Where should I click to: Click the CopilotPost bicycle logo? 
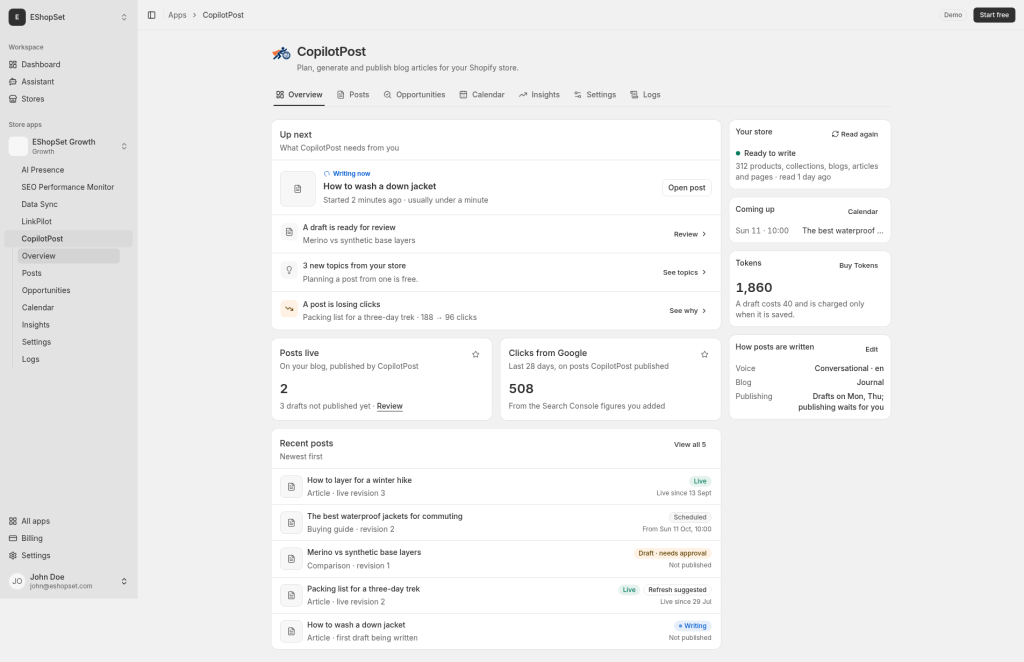pos(281,54)
